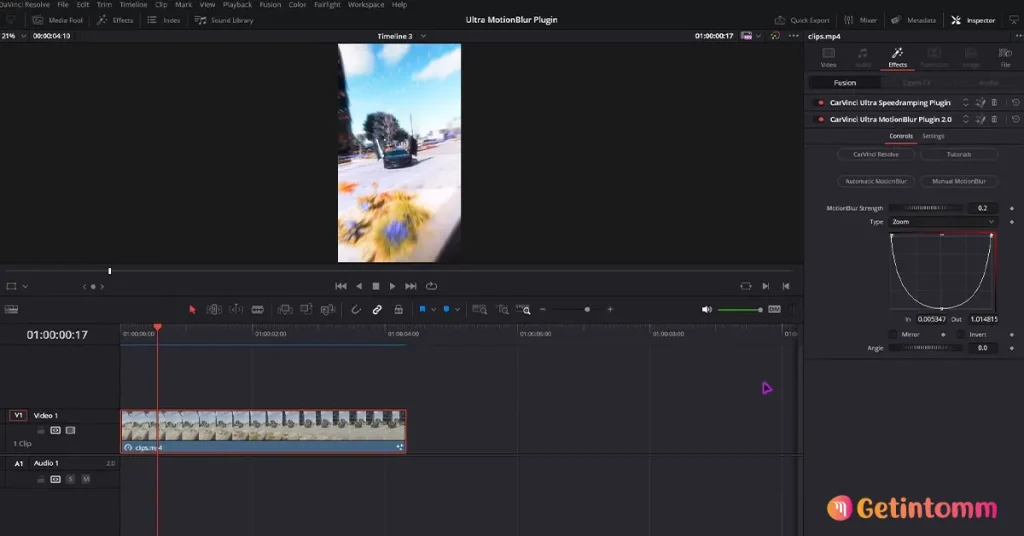This screenshot has height=536, width=1024.
Task: Open the File menu
Action: (x=63, y=5)
